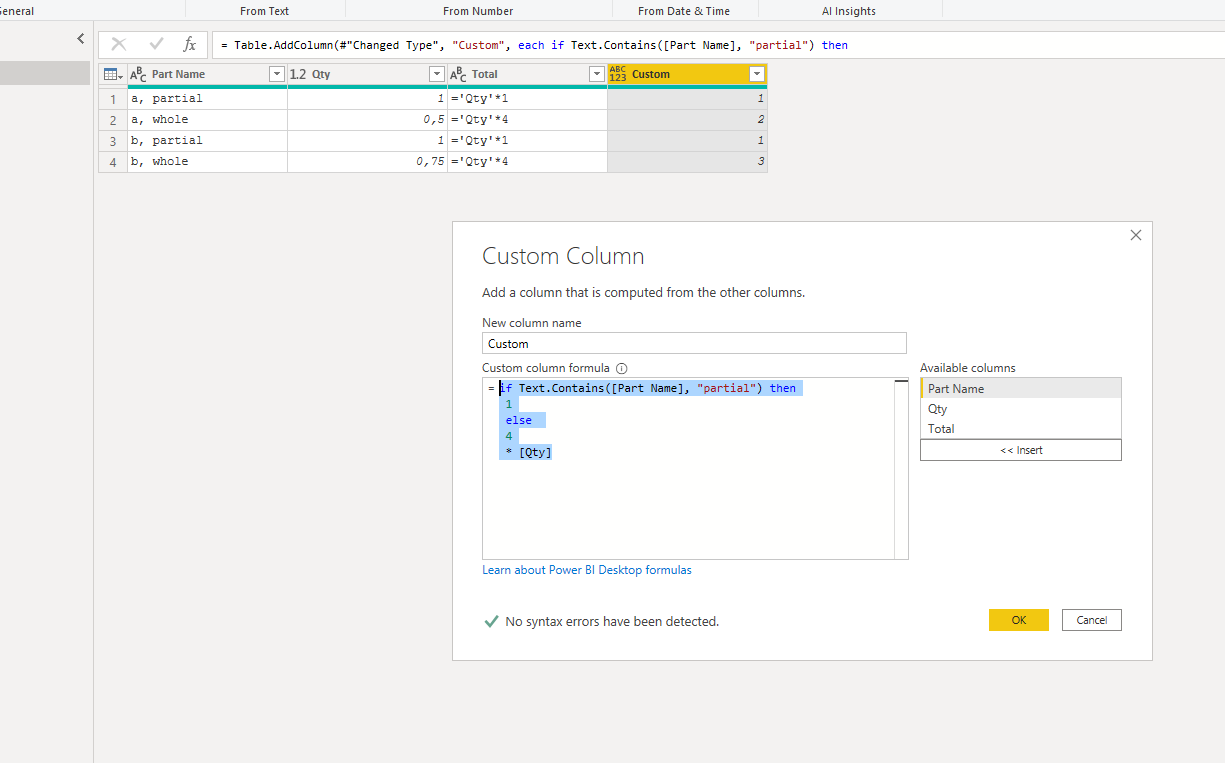This screenshot has width=1225, height=763.
Task: Click the formula editor scrollbar thumb
Action: [x=901, y=381]
